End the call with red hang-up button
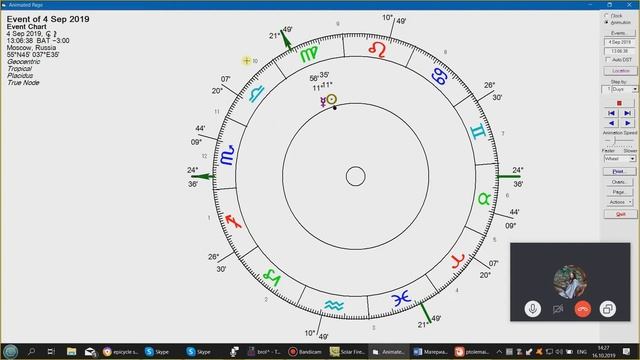This screenshot has height=360, width=640. coord(582,309)
